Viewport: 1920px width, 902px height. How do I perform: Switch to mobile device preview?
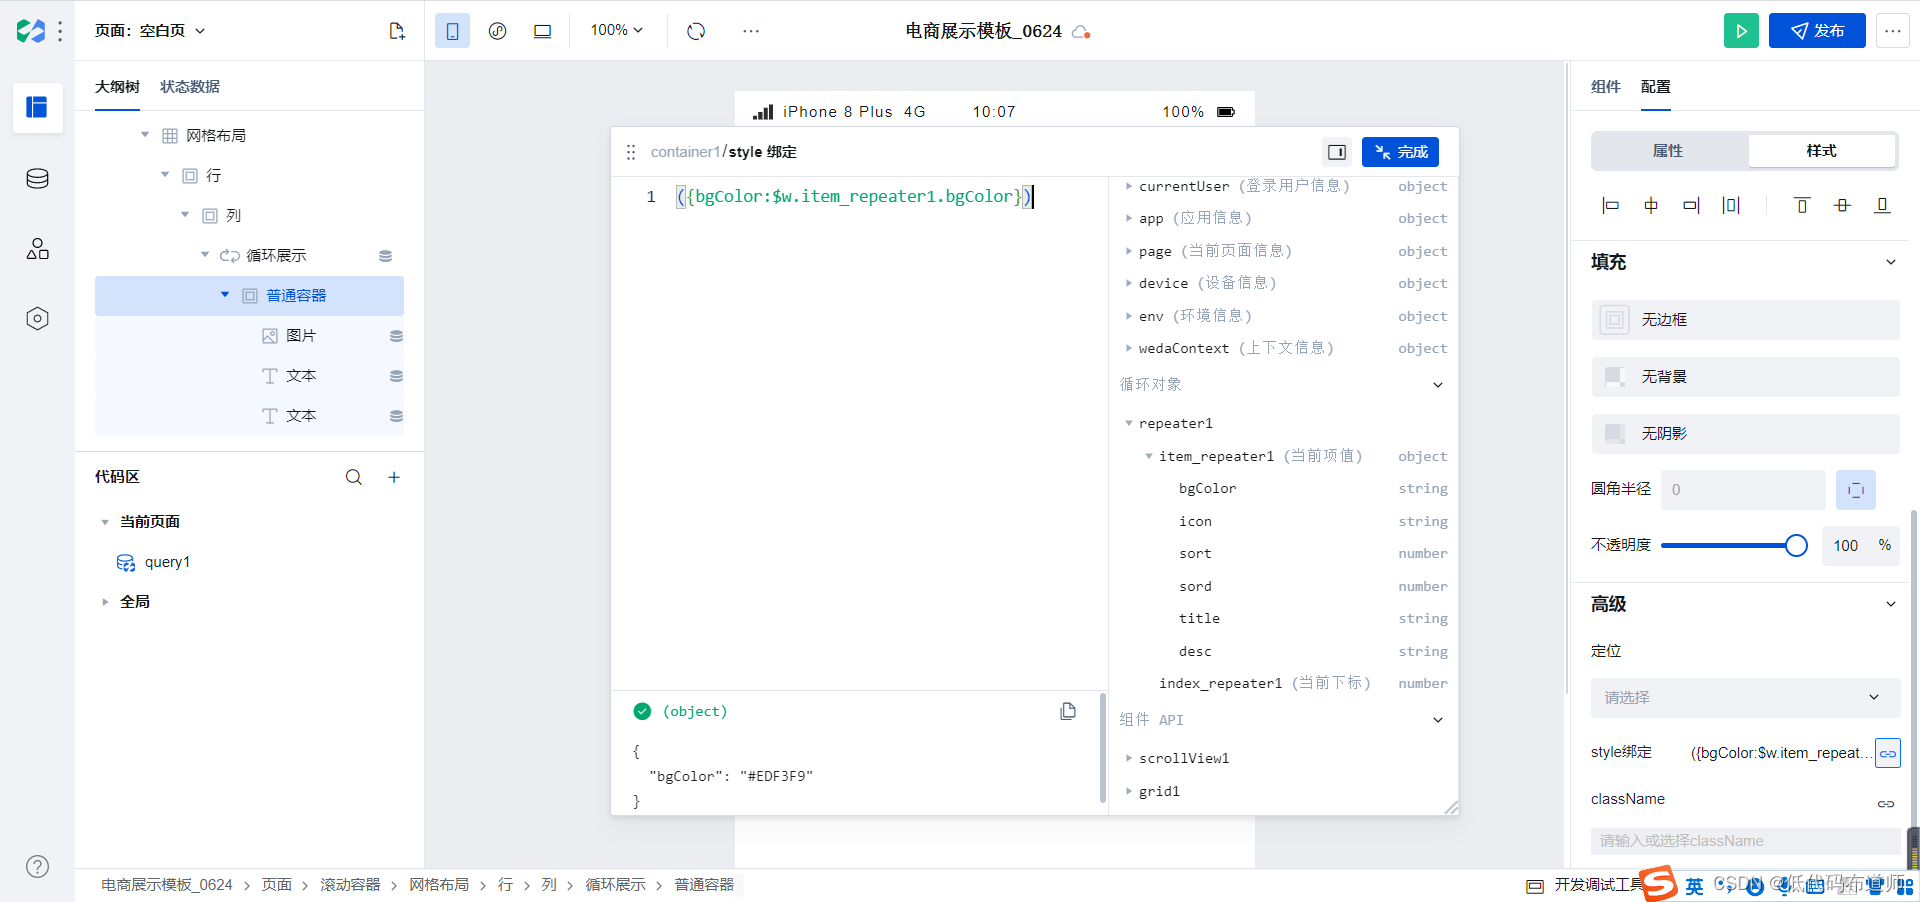click(452, 31)
